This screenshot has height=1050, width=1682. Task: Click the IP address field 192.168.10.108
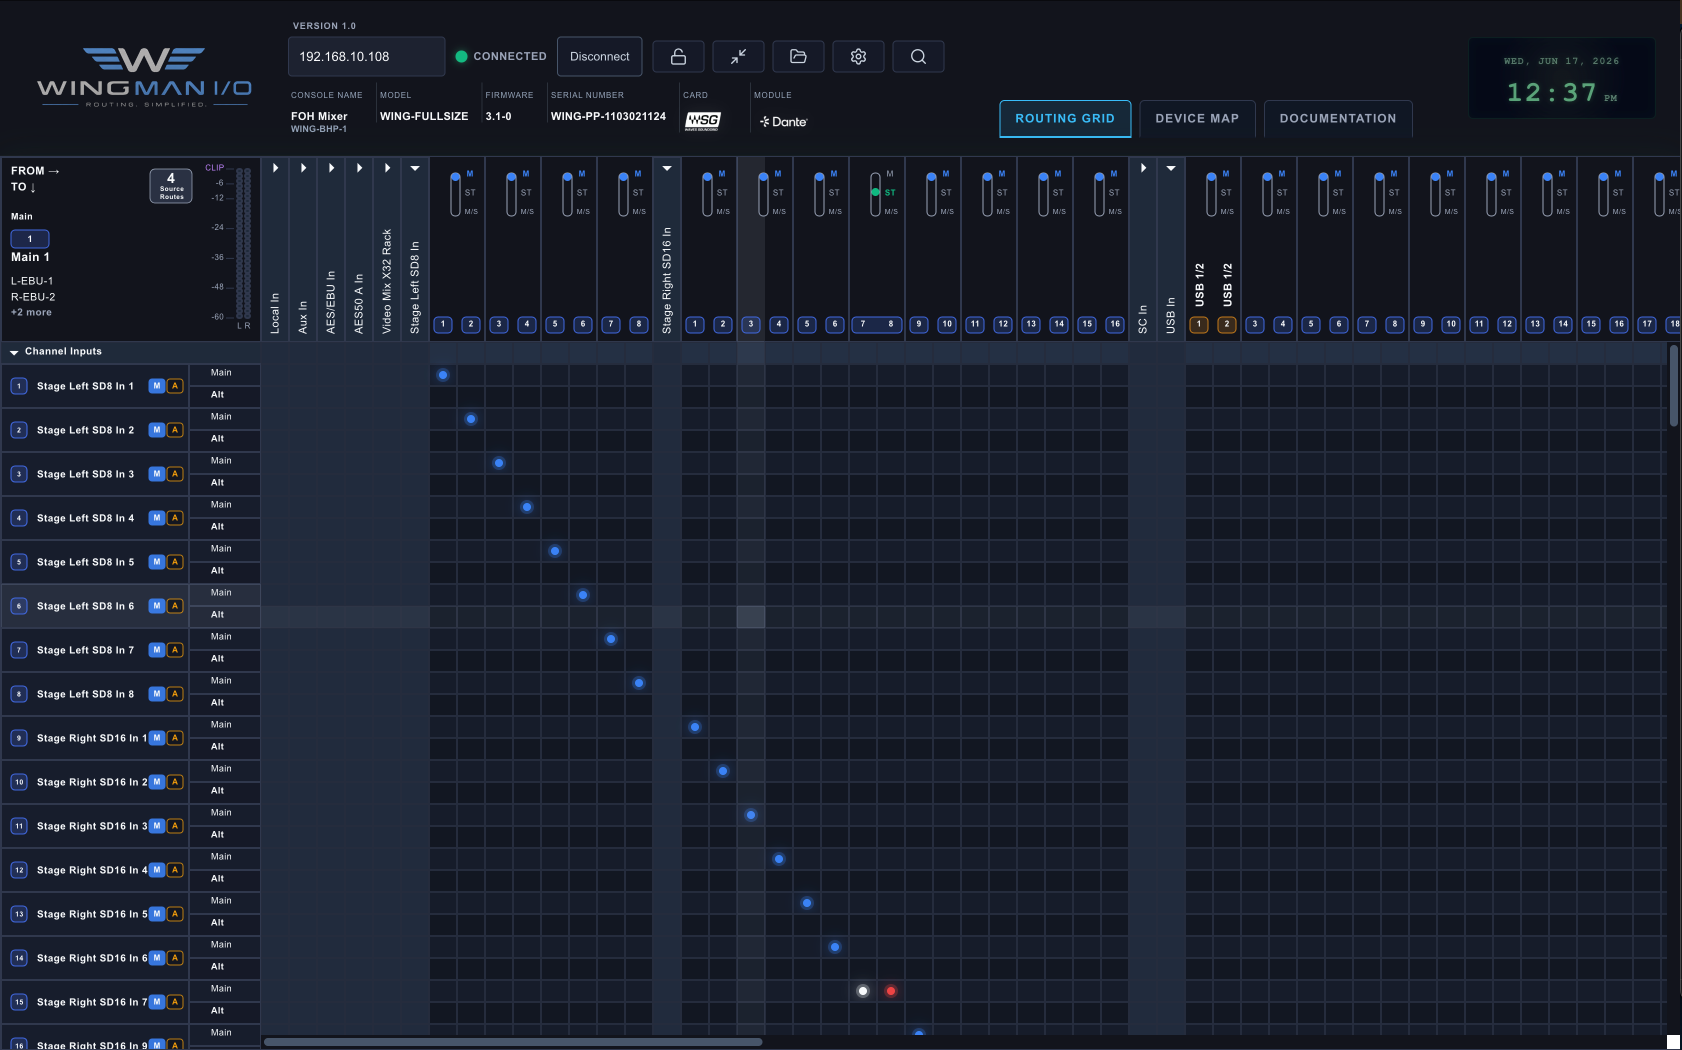[366, 57]
